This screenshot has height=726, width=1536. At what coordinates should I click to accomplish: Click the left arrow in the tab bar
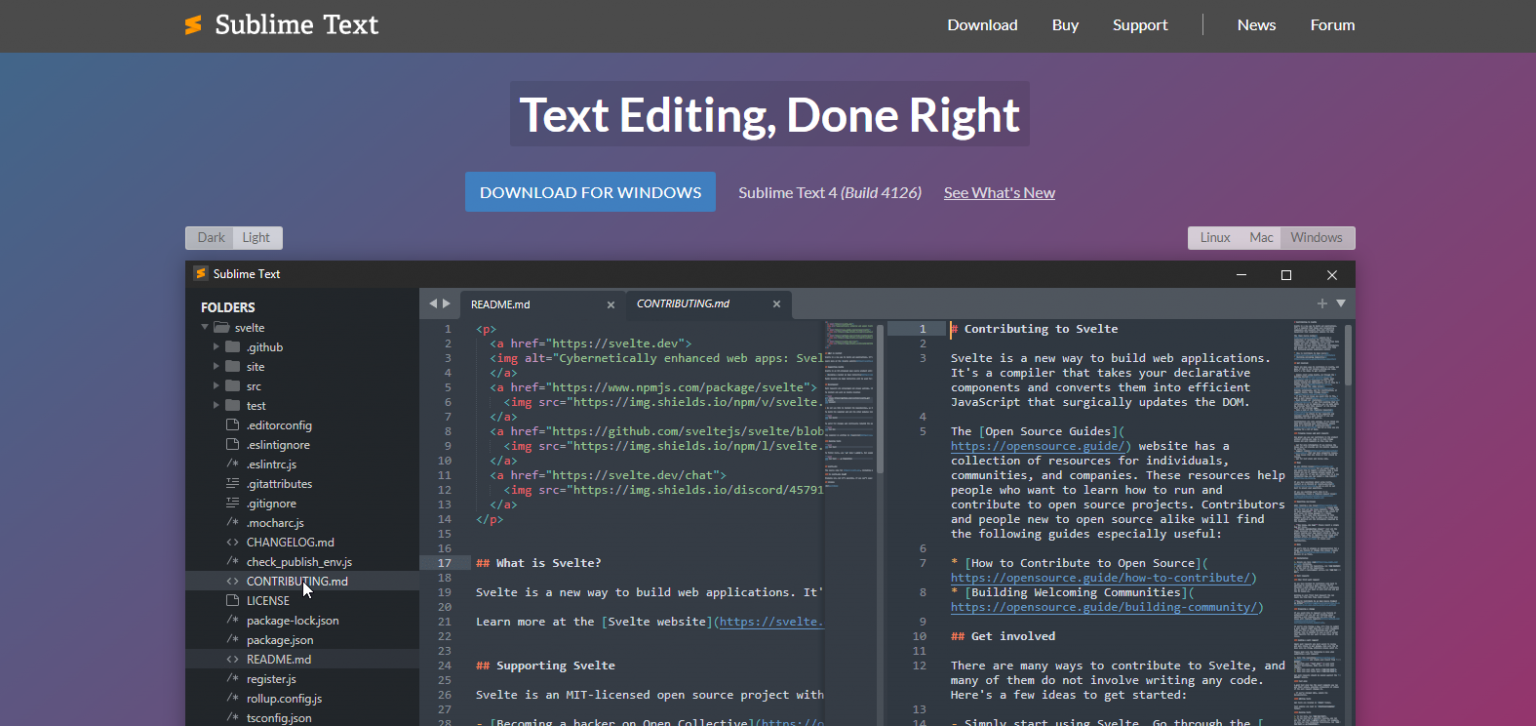click(x=431, y=303)
